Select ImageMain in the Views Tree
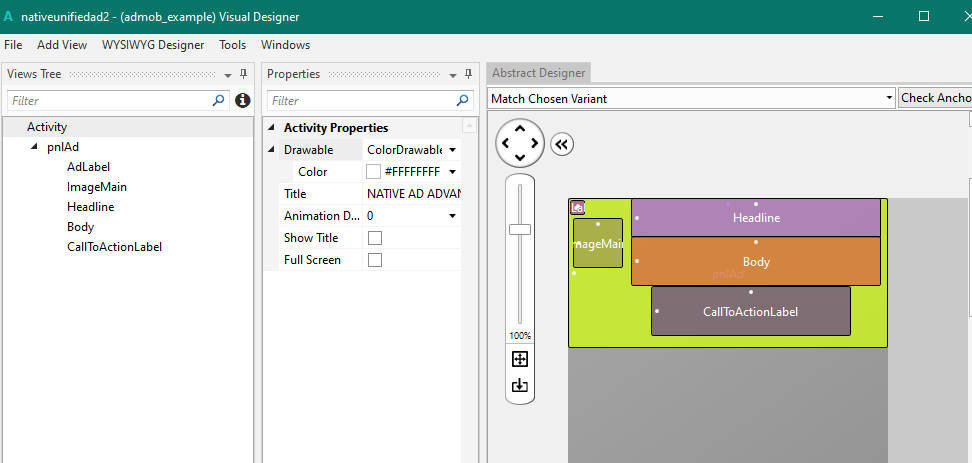Image resolution: width=972 pixels, height=463 pixels. (x=97, y=187)
